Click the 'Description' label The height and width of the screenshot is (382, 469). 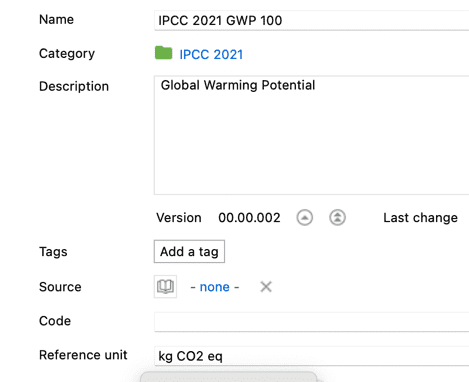click(x=74, y=86)
